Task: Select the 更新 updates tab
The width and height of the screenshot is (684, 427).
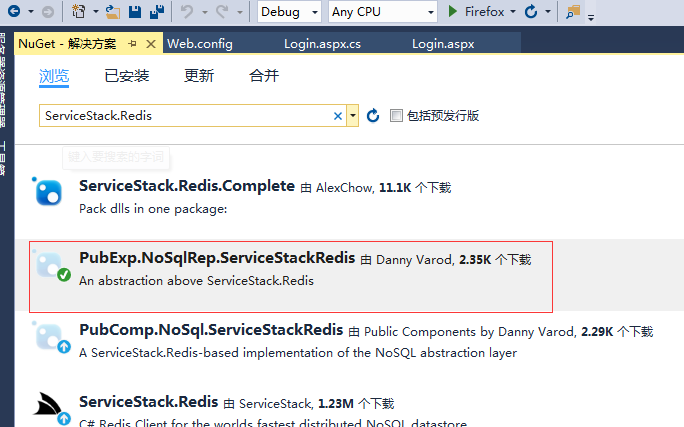Action: [199, 76]
